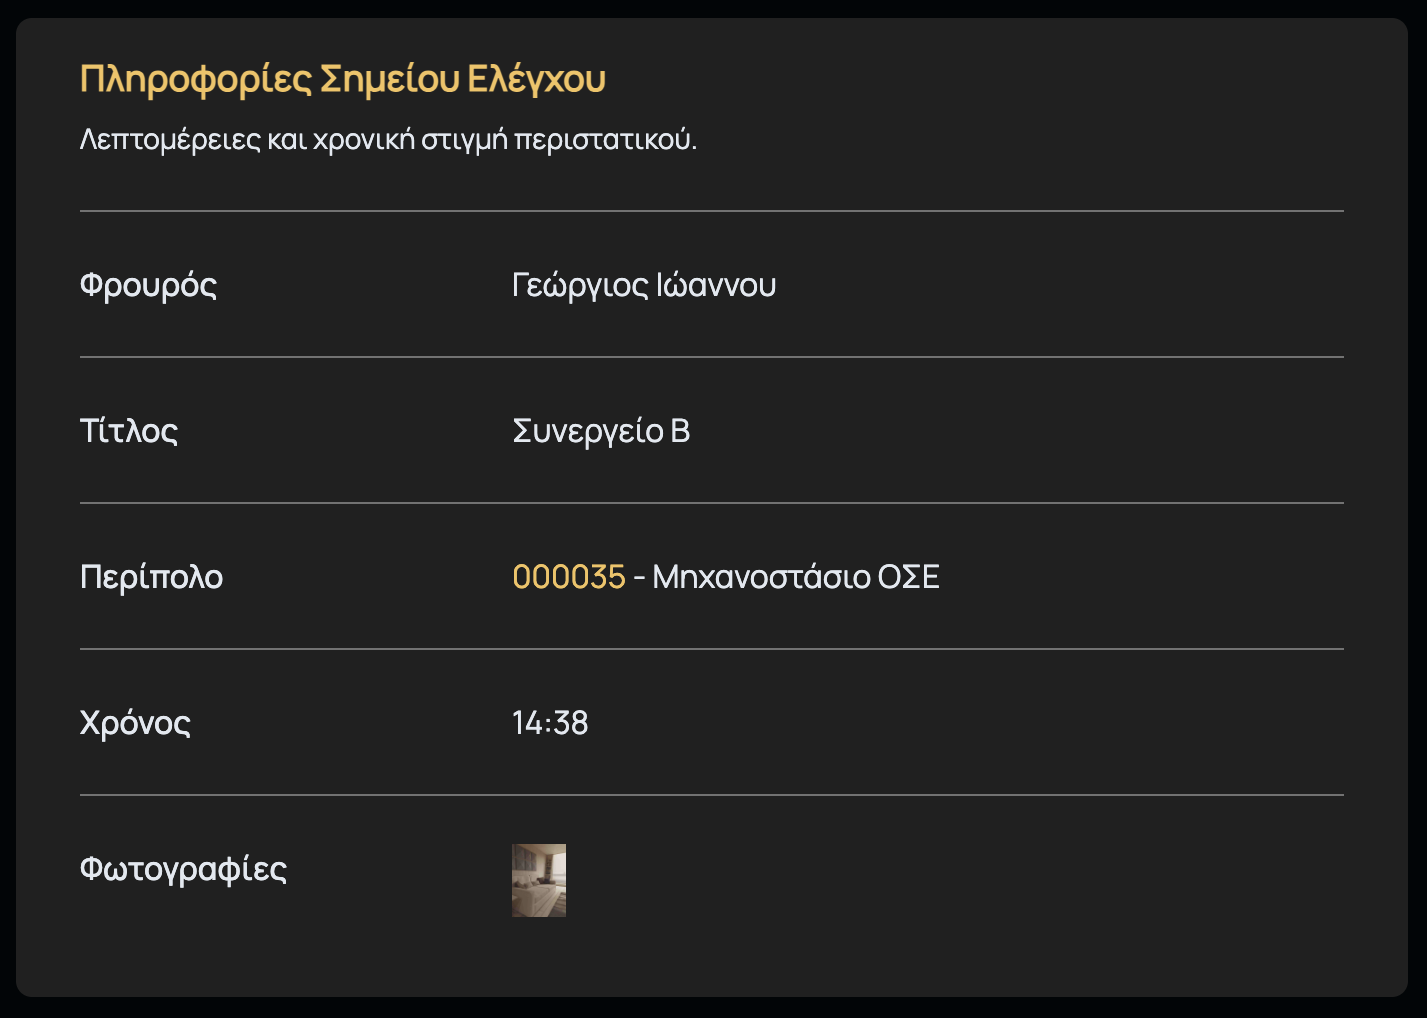Viewport: 1427px width, 1018px height.
Task: Open the image in the Φωτογραφίες row
Action: pos(538,879)
